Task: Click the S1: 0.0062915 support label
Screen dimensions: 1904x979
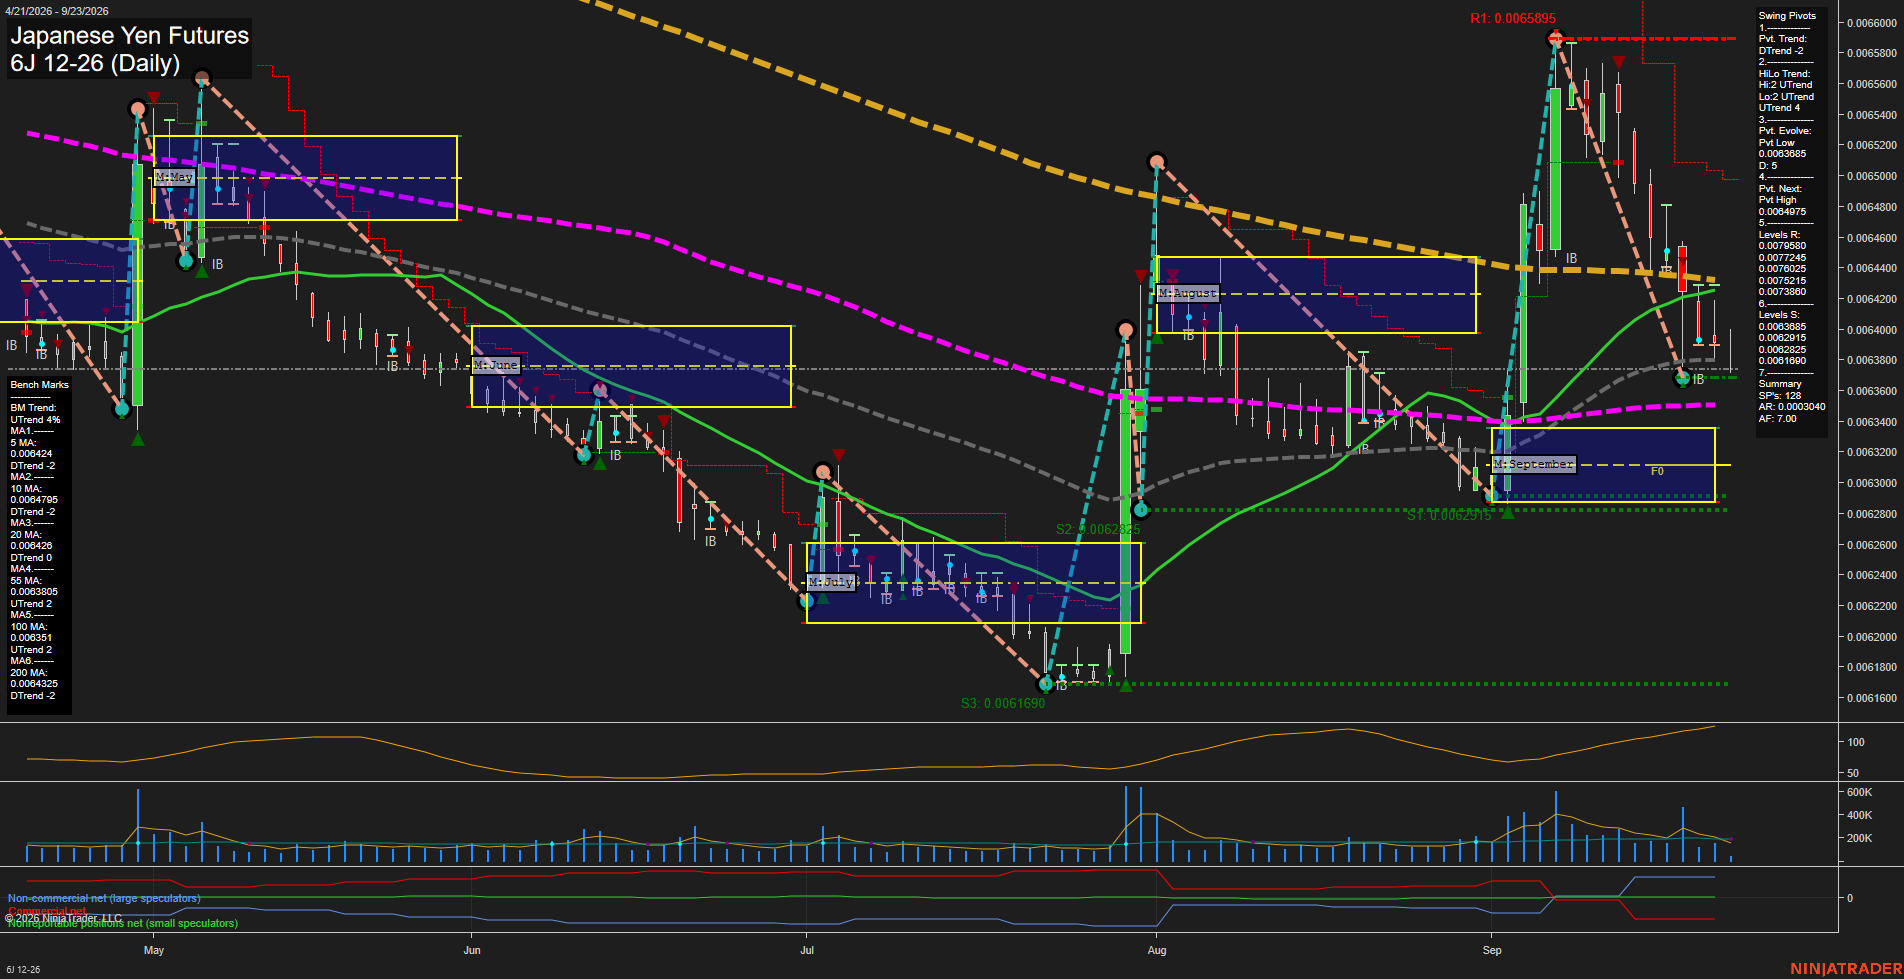Action: coord(1449,516)
